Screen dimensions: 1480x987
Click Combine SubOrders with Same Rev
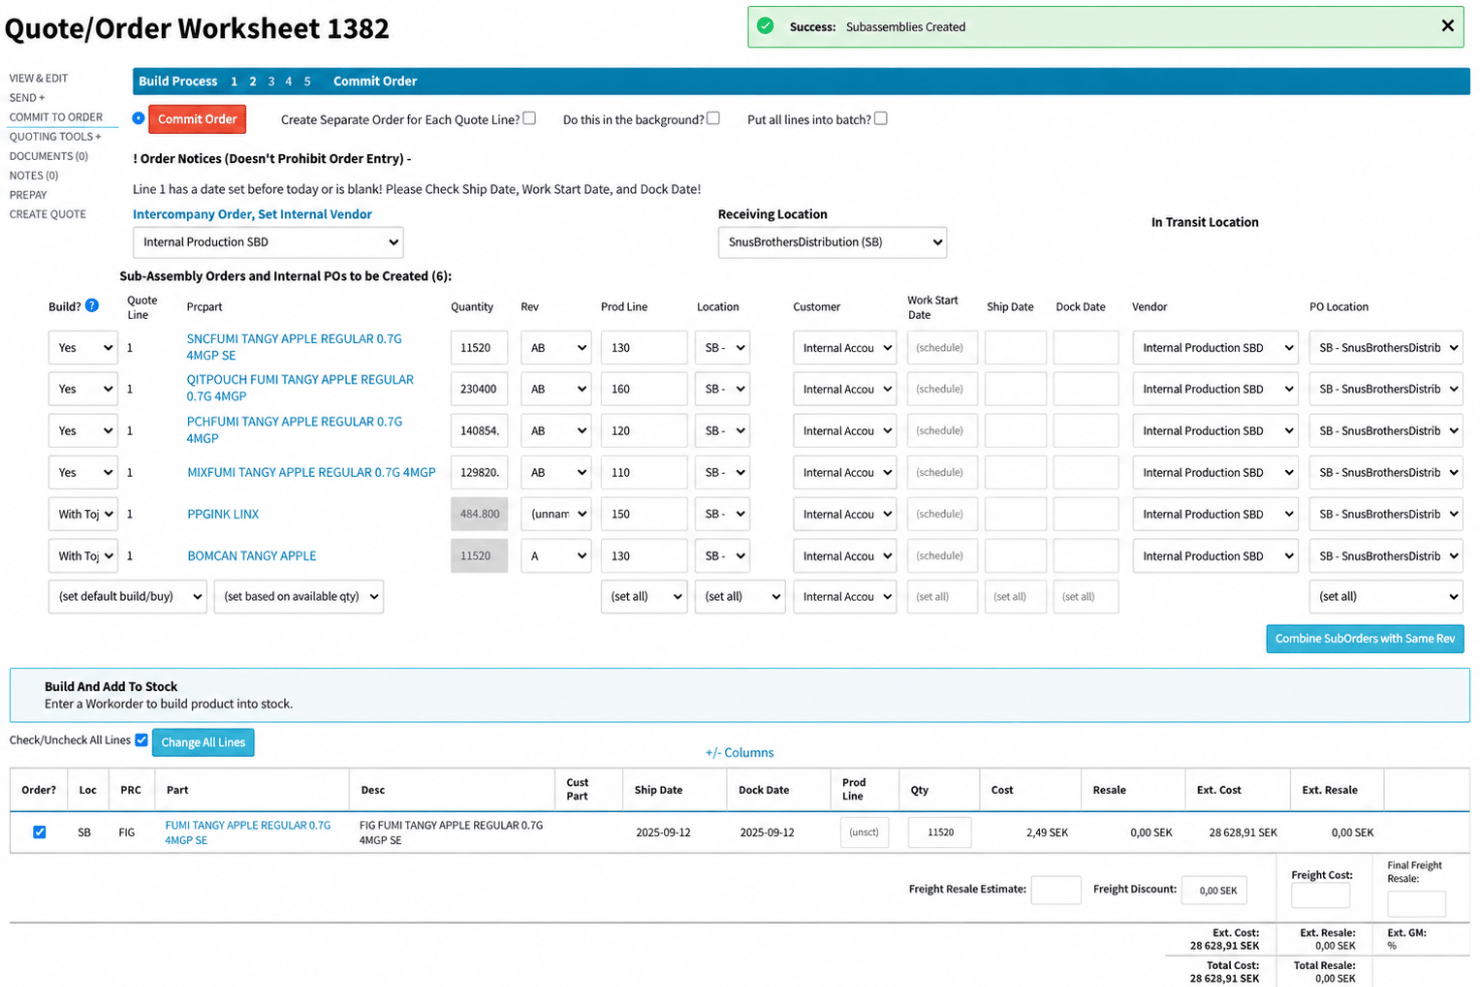click(x=1364, y=638)
